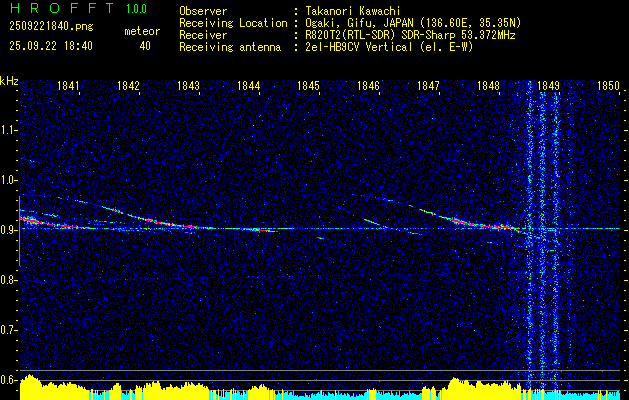629x400 pixels.
Task: Click the 1849 time axis label
Action: (548, 85)
